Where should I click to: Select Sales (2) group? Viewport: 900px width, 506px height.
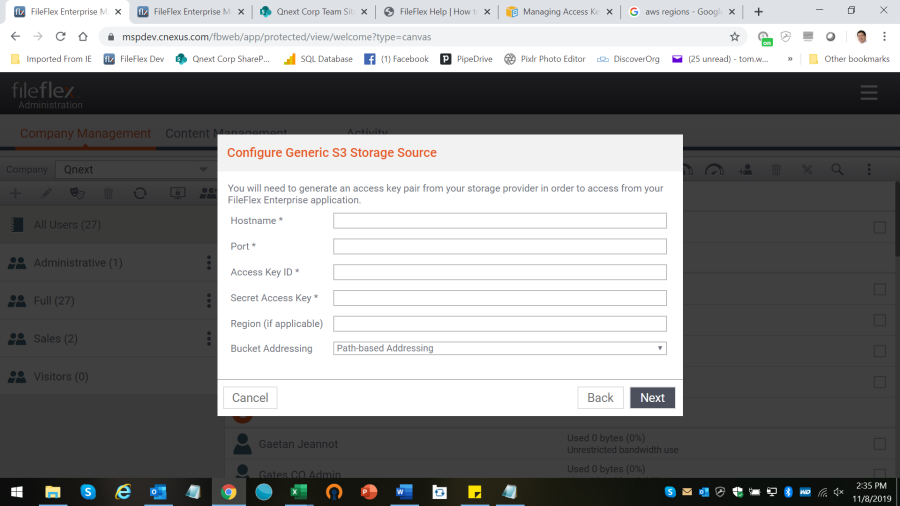108,338
